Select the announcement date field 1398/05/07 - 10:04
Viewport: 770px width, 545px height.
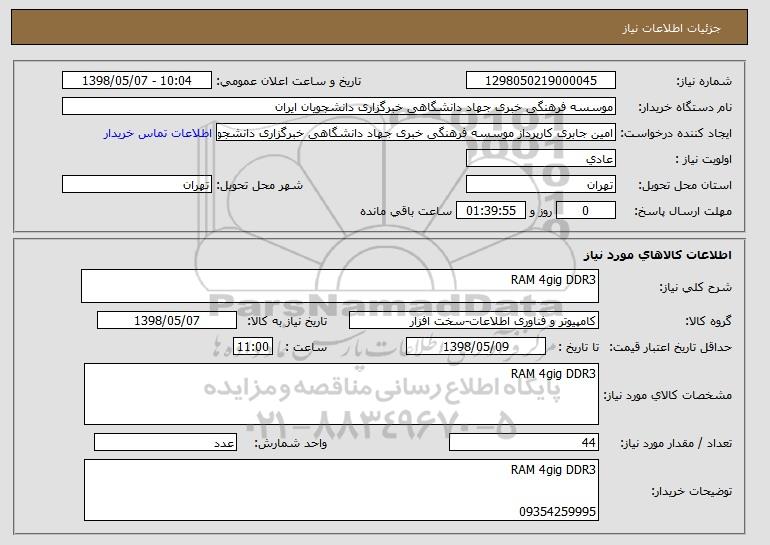click(x=137, y=81)
